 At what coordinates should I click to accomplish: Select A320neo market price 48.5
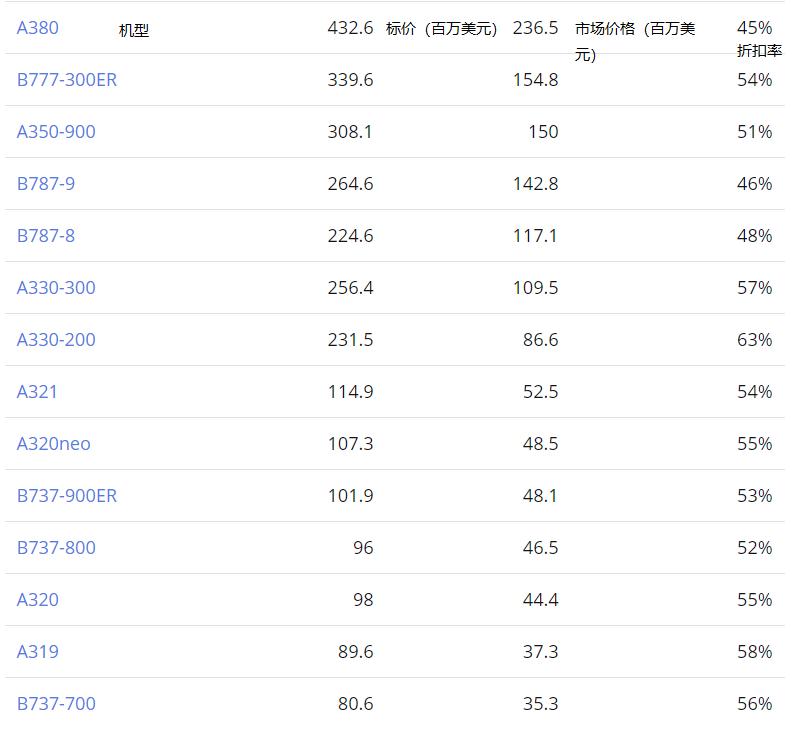click(541, 444)
